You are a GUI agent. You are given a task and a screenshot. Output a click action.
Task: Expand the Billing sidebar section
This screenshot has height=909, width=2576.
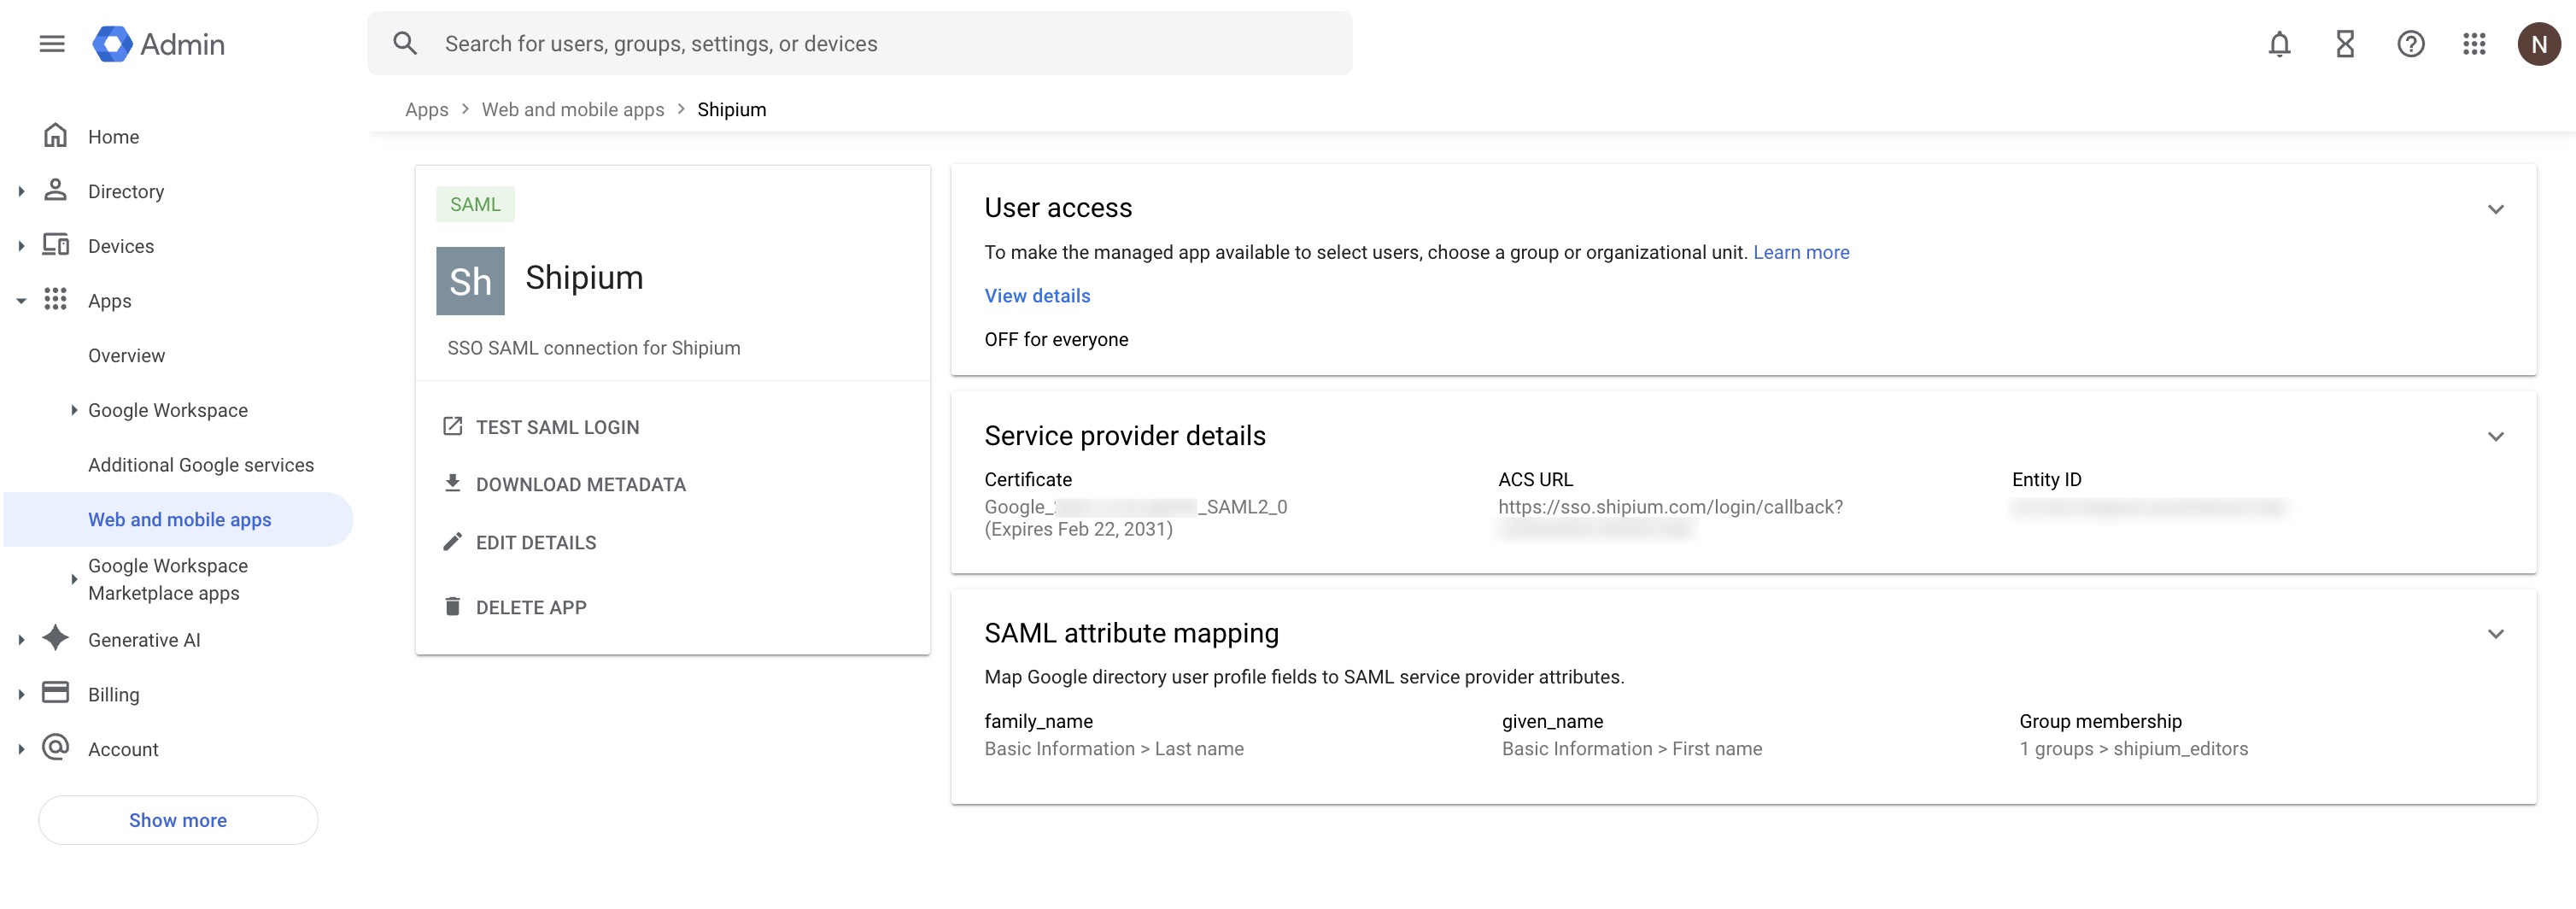tap(21, 695)
